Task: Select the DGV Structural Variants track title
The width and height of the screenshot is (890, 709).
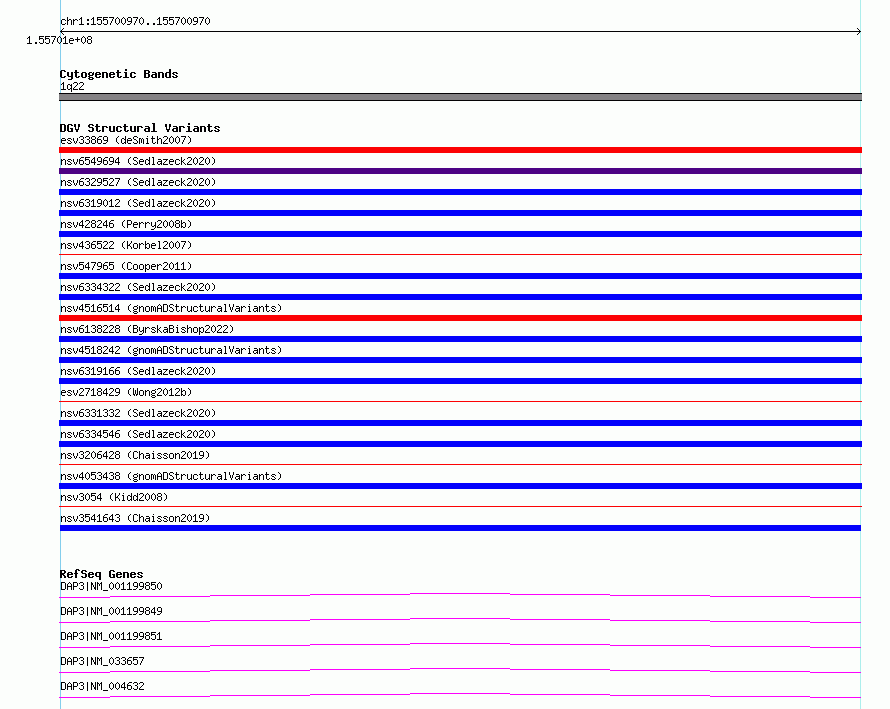Action: 140,128
